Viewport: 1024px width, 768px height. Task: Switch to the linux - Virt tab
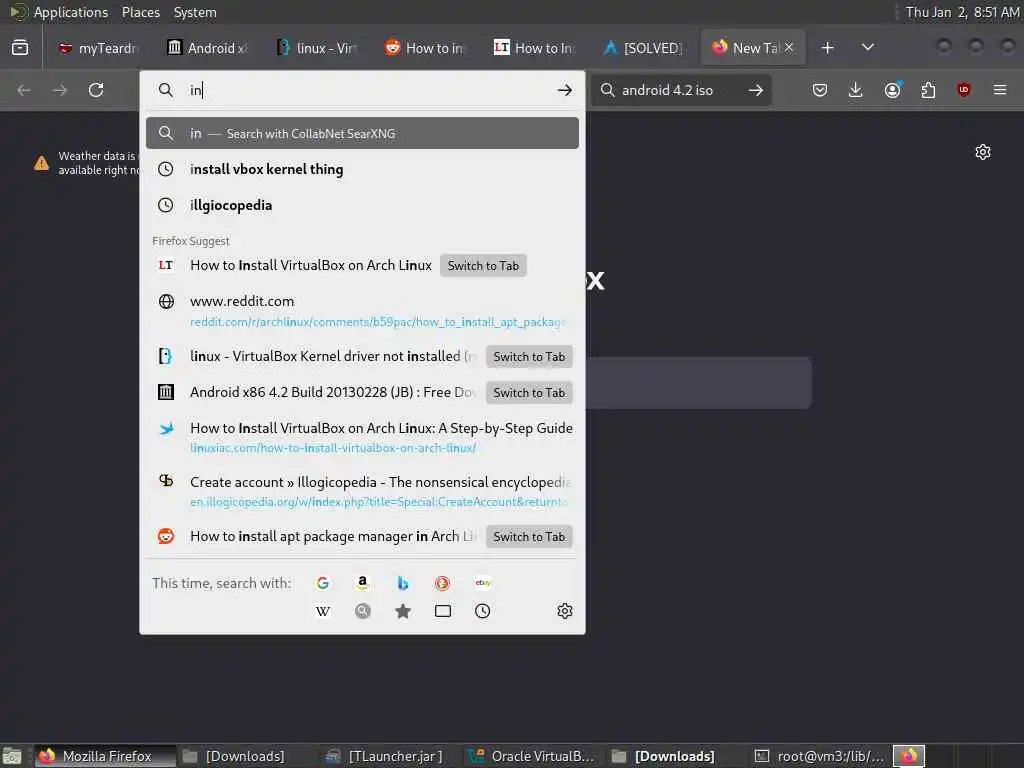317,48
